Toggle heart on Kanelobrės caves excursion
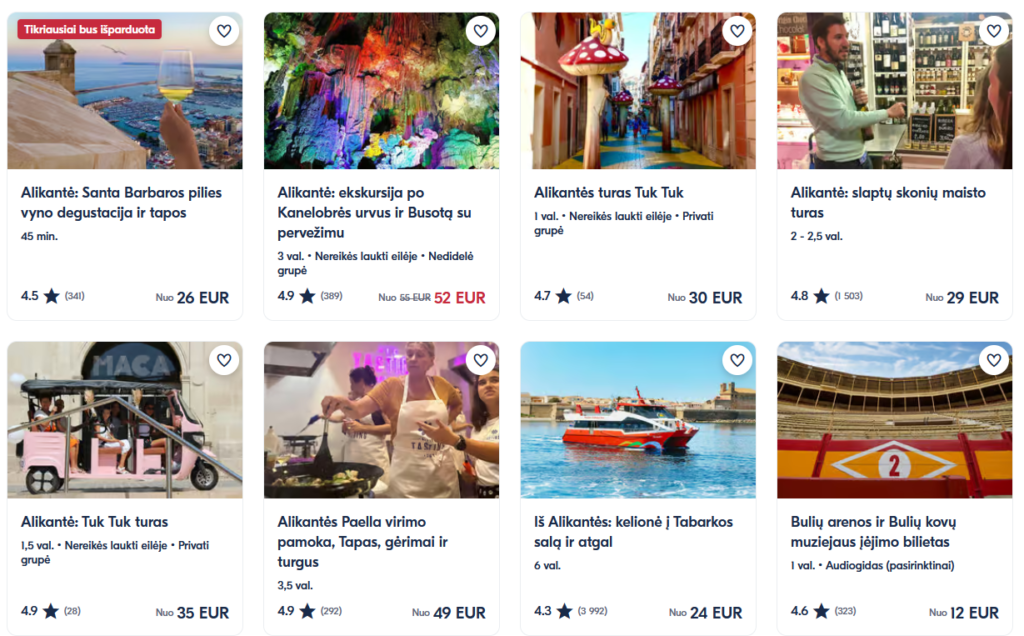The image size is (1024, 636). tap(481, 31)
